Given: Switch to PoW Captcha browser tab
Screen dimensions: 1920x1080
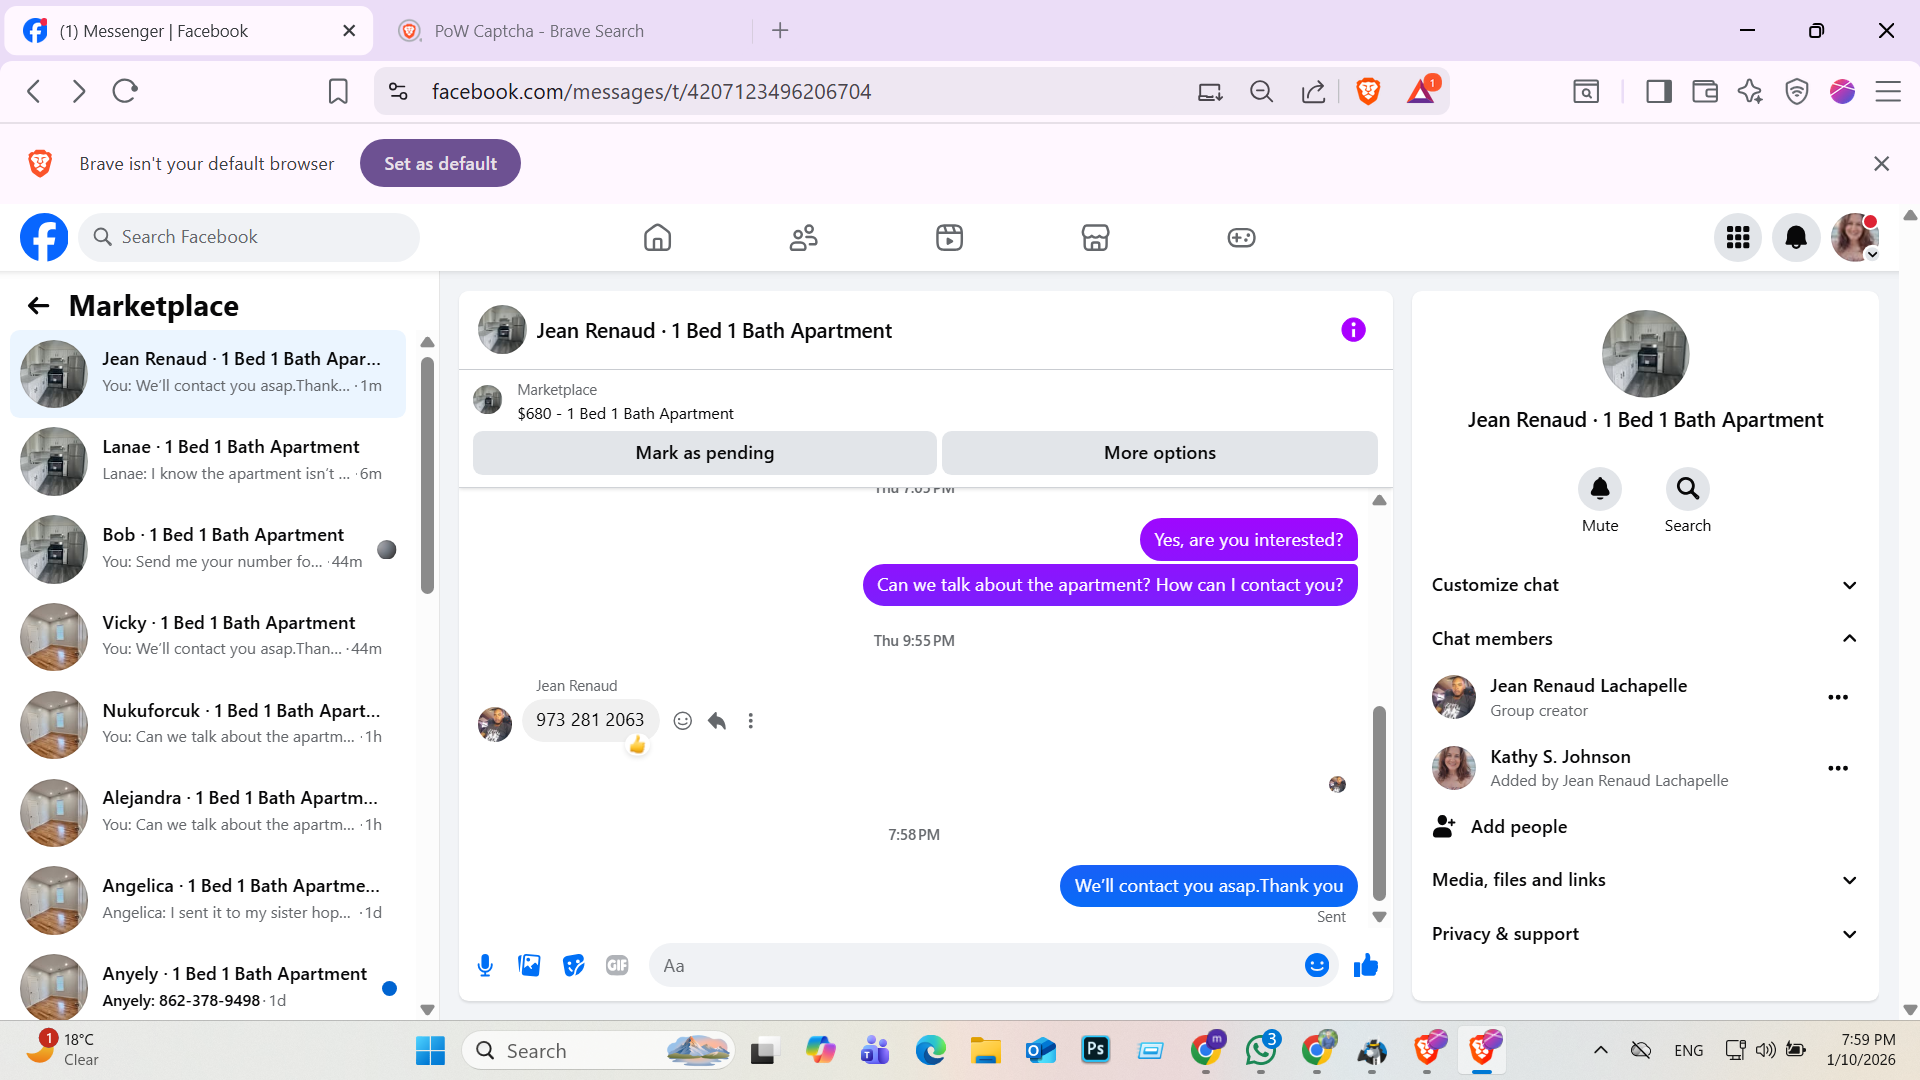Looking at the screenshot, I should point(540,31).
